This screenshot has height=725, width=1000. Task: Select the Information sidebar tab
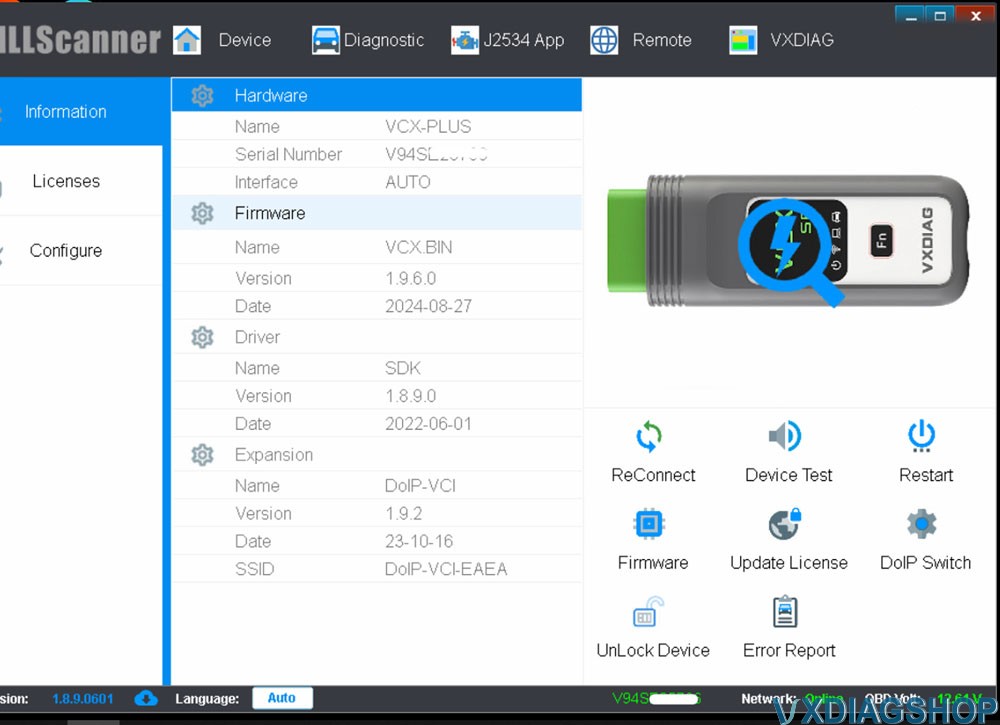[81, 112]
